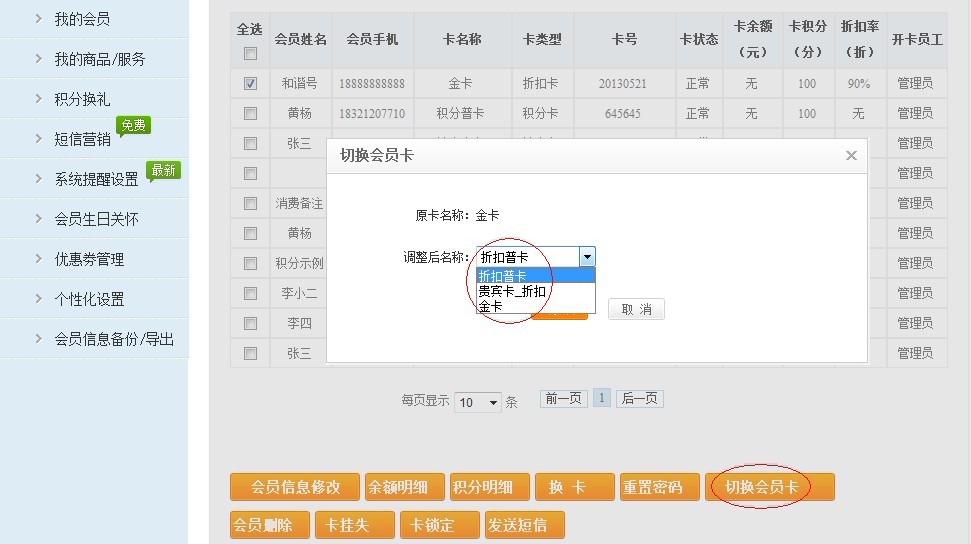The width and height of the screenshot is (971, 544).
Task: Open 短信营销 in the sidebar
Action: point(82,139)
